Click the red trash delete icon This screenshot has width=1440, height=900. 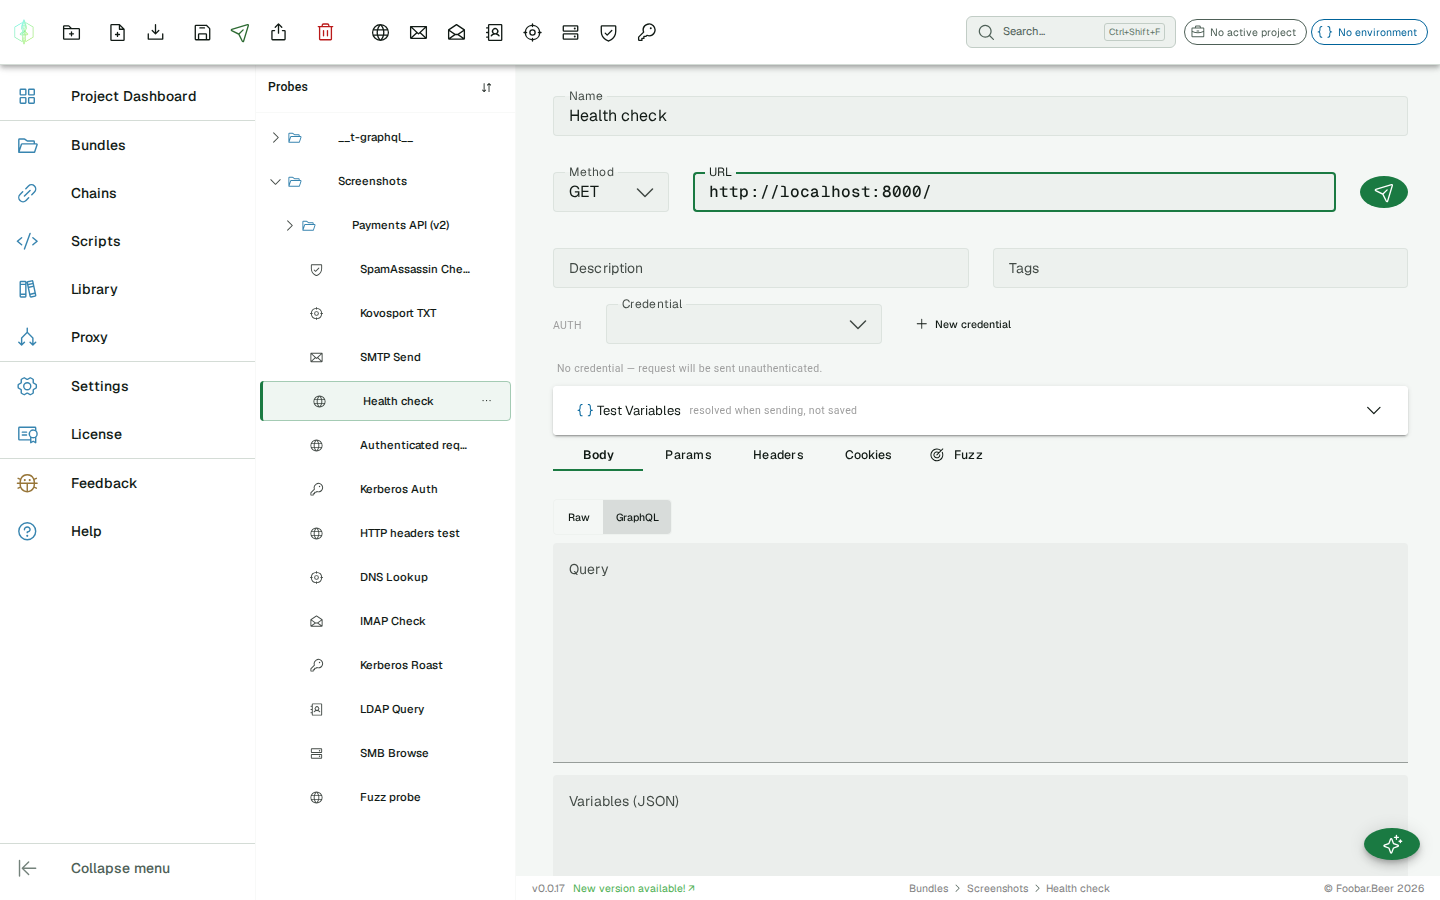325,32
